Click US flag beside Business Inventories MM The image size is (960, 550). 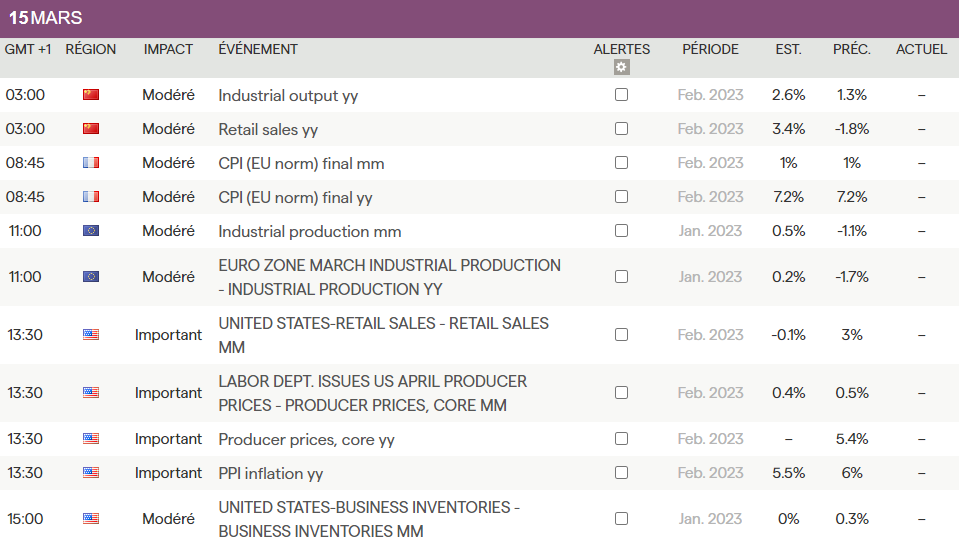[91, 519]
